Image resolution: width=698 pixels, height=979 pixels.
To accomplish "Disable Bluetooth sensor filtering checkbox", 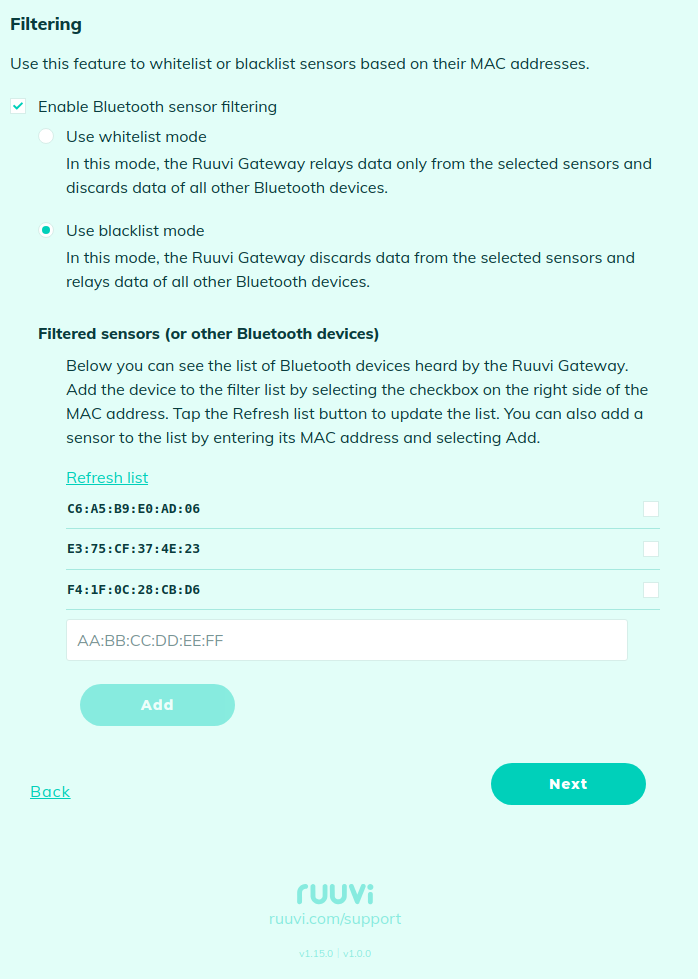I will [x=18, y=106].
